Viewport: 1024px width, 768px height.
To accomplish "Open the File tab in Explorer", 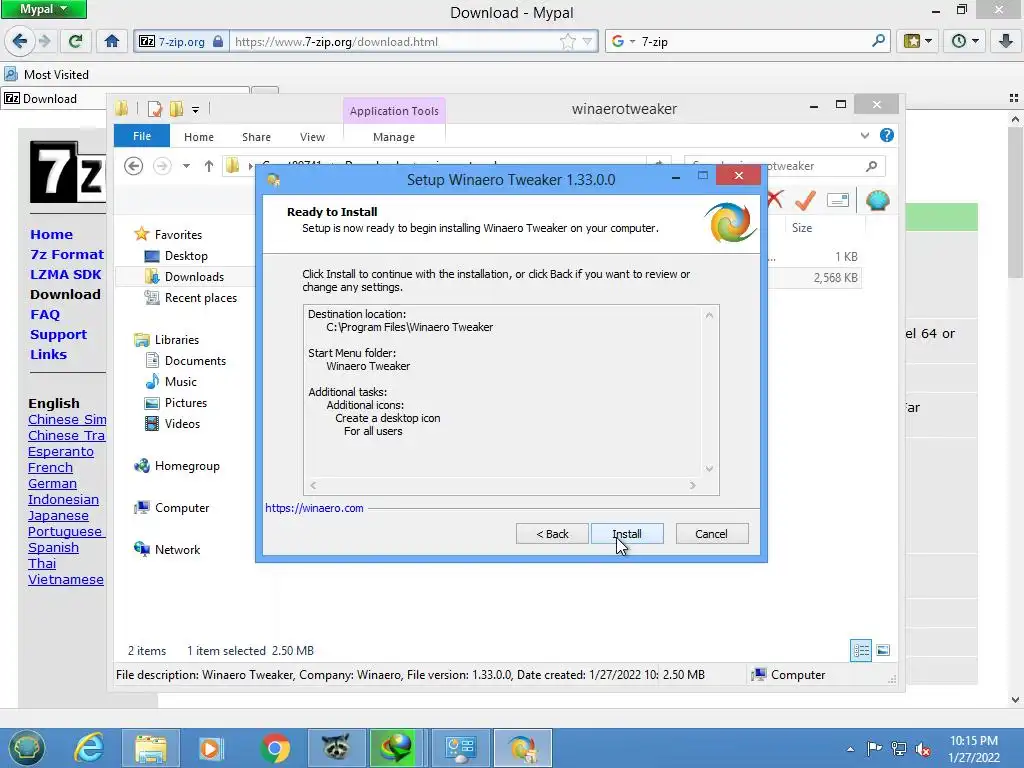I will (142, 136).
